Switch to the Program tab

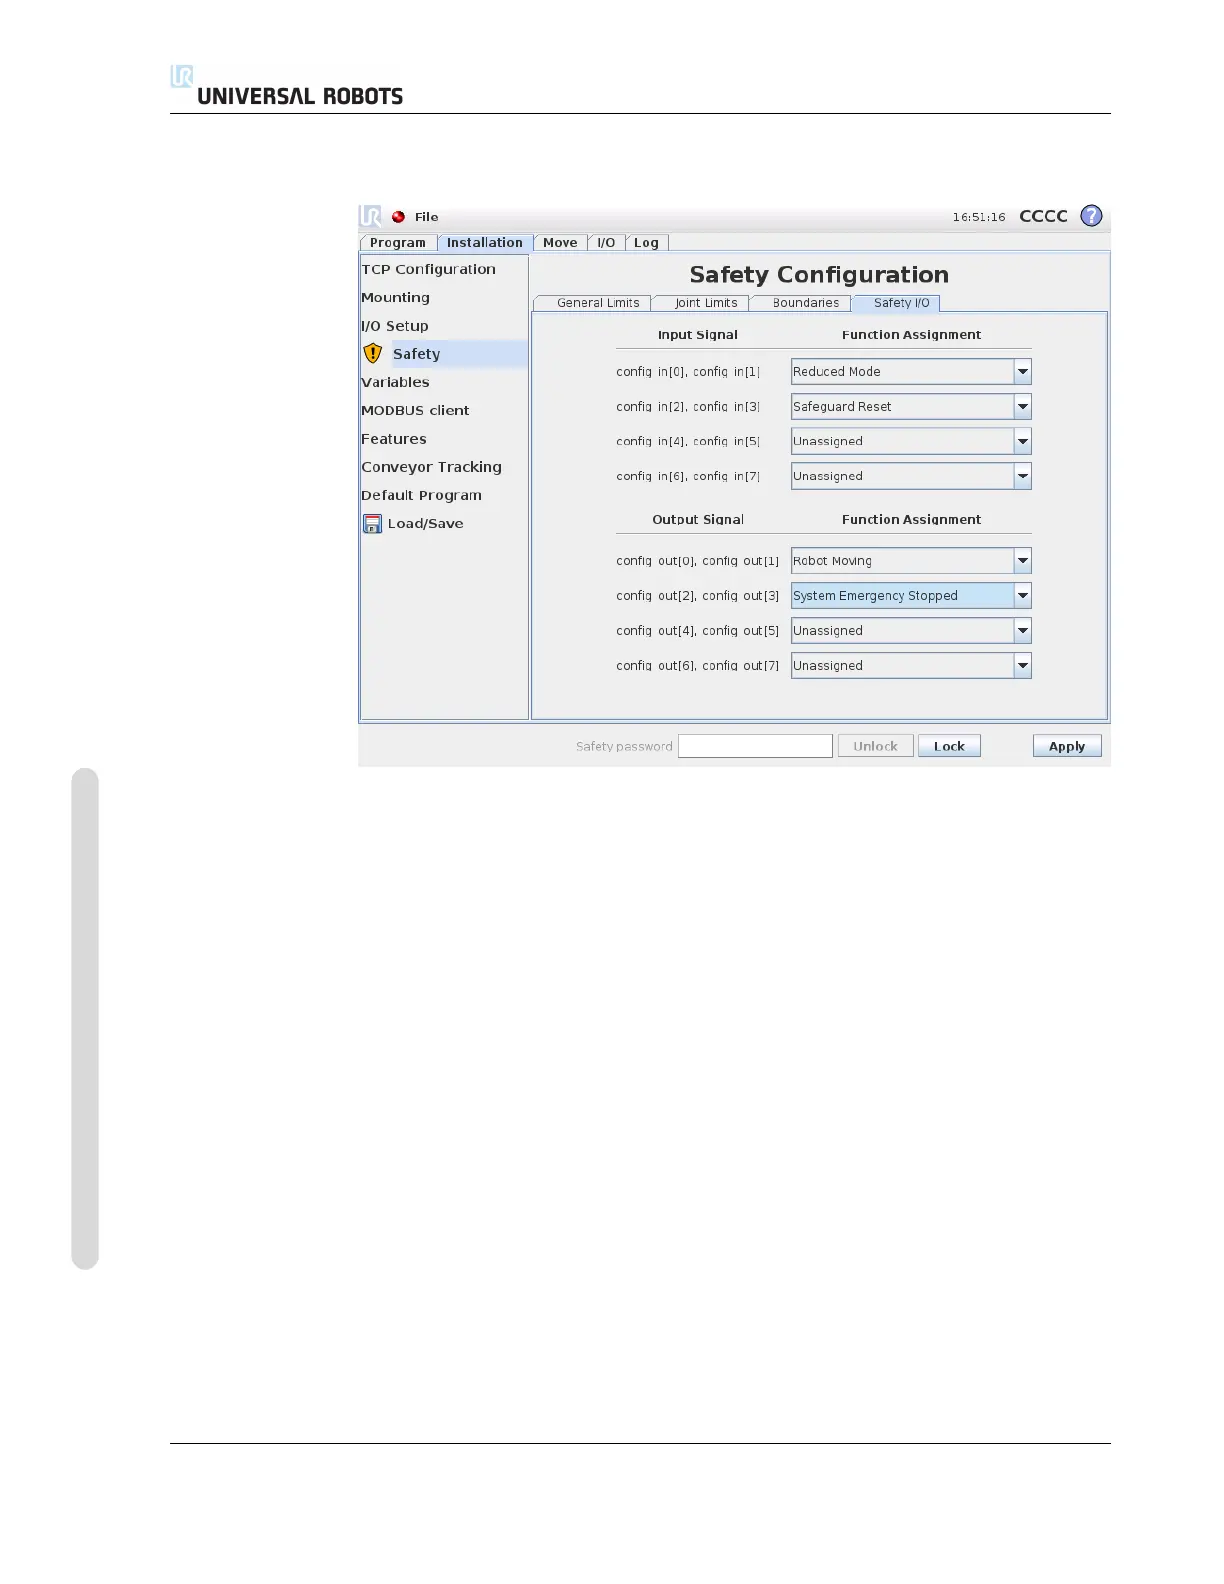[x=397, y=243]
